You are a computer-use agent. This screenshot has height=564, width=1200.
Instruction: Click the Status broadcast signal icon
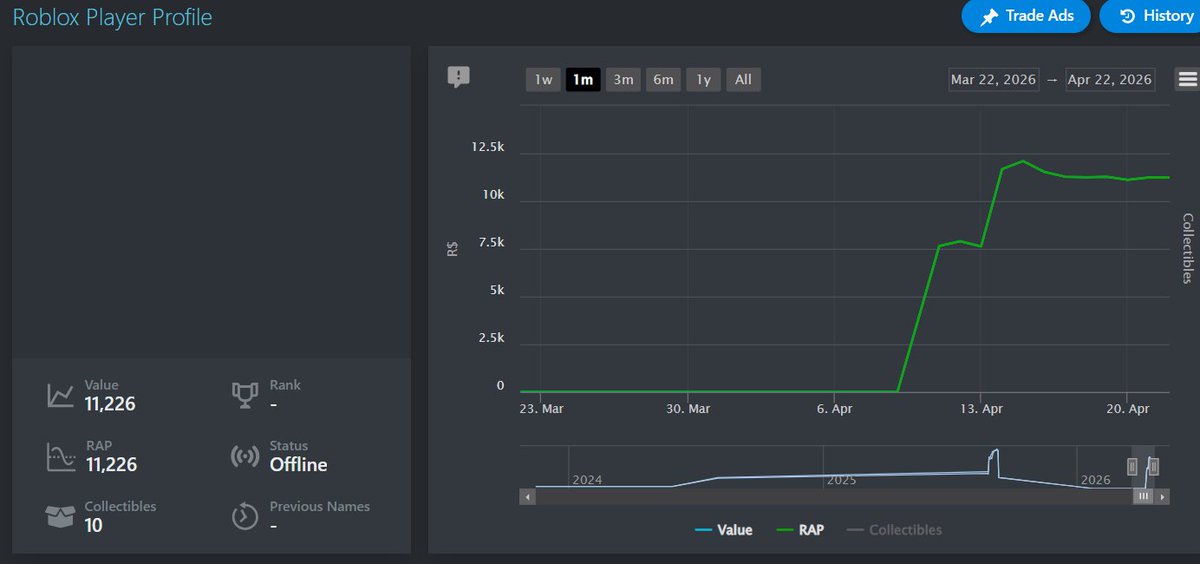point(244,457)
